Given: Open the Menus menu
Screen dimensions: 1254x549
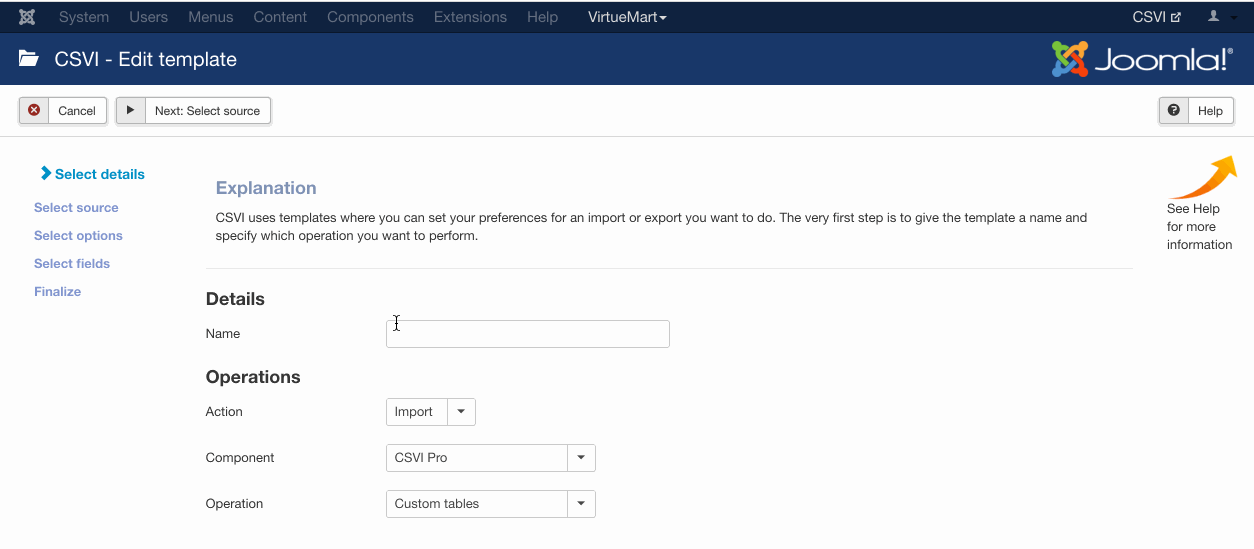Looking at the screenshot, I should point(211,17).
